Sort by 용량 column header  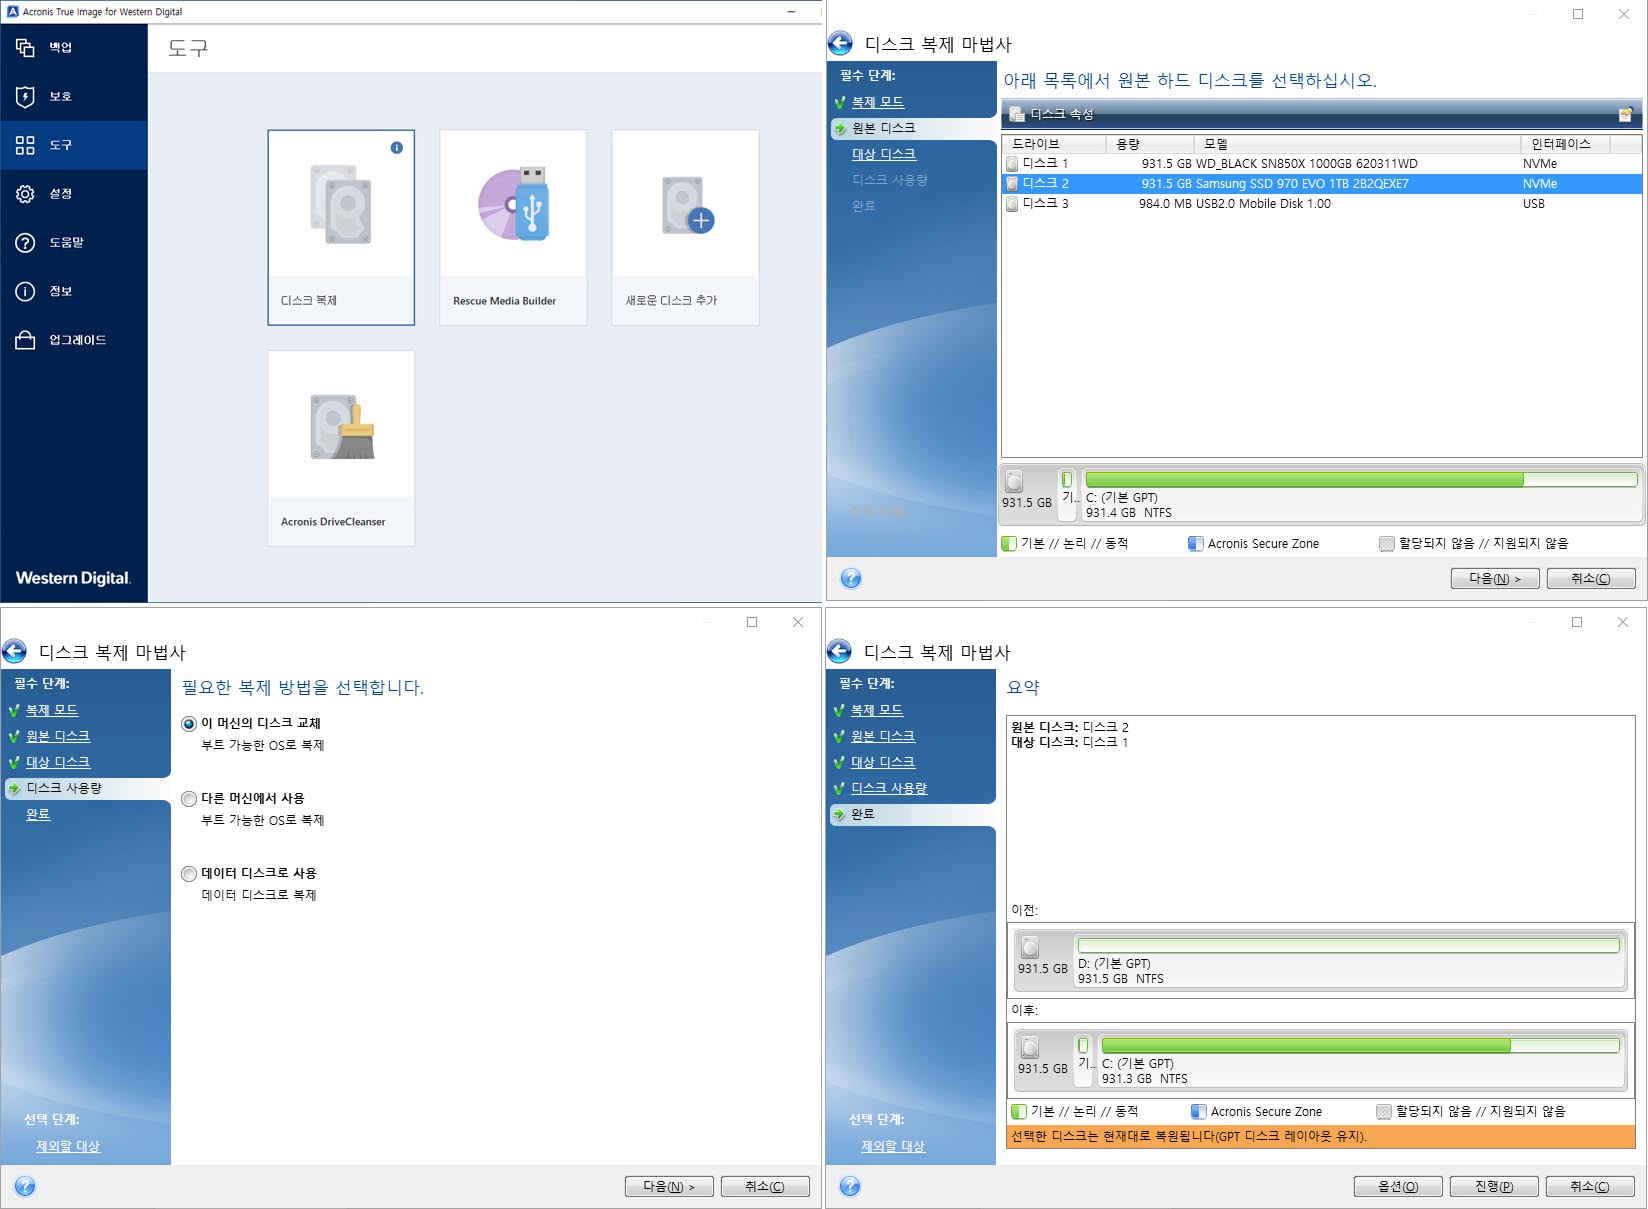pyautogui.click(x=1150, y=144)
